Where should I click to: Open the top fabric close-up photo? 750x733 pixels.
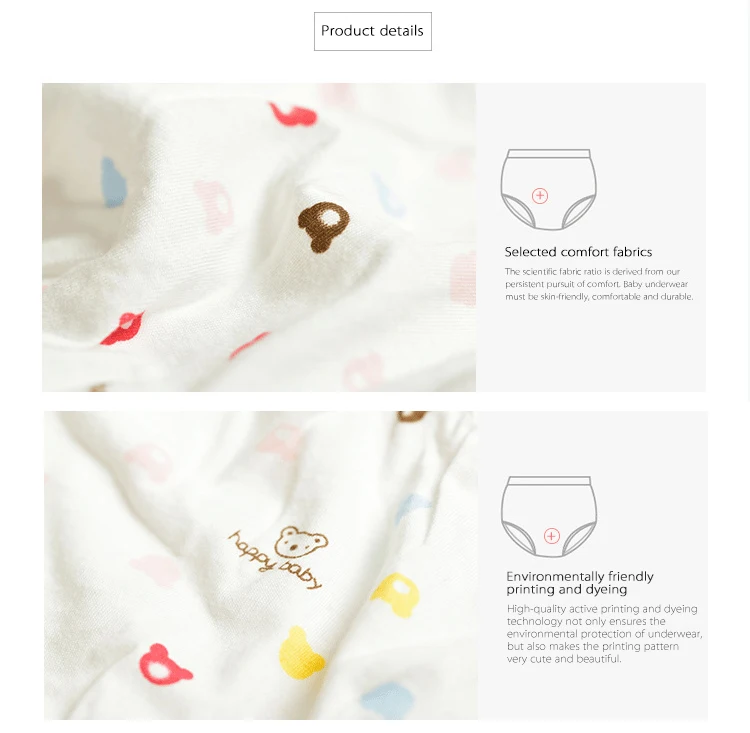[x=259, y=237]
